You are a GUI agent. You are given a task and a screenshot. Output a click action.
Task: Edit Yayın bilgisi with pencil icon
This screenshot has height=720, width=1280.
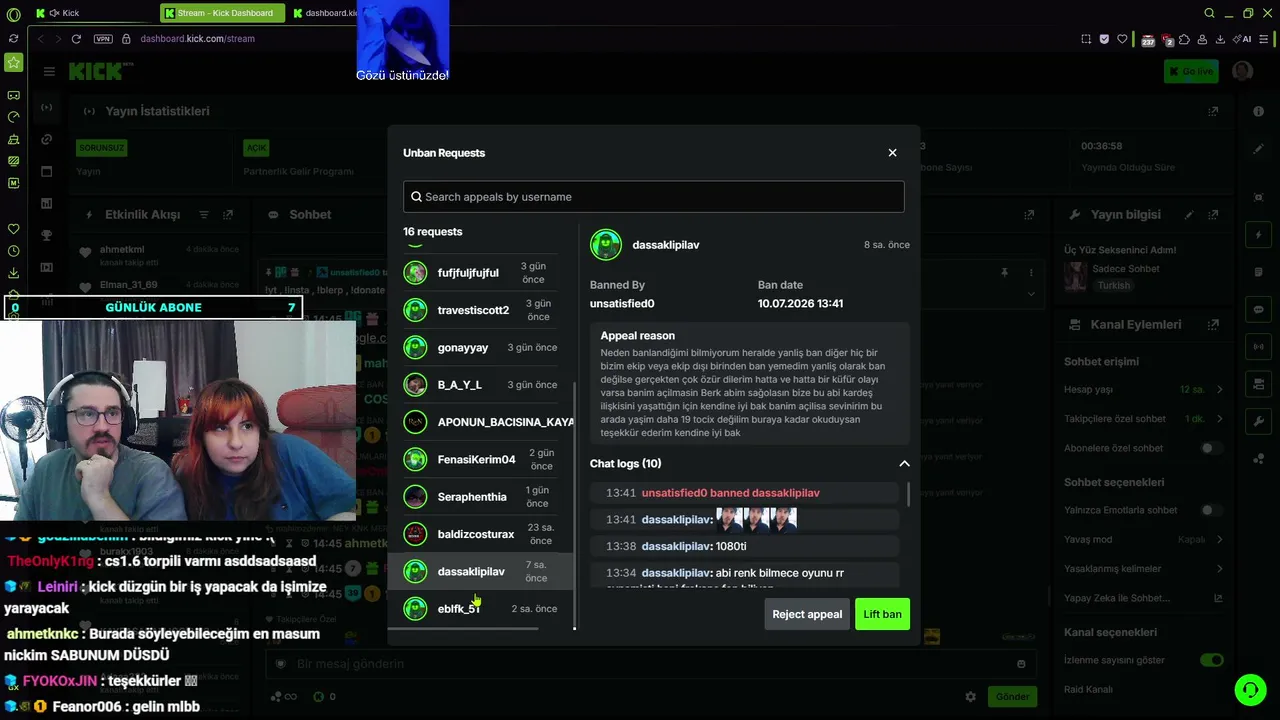click(x=1189, y=214)
